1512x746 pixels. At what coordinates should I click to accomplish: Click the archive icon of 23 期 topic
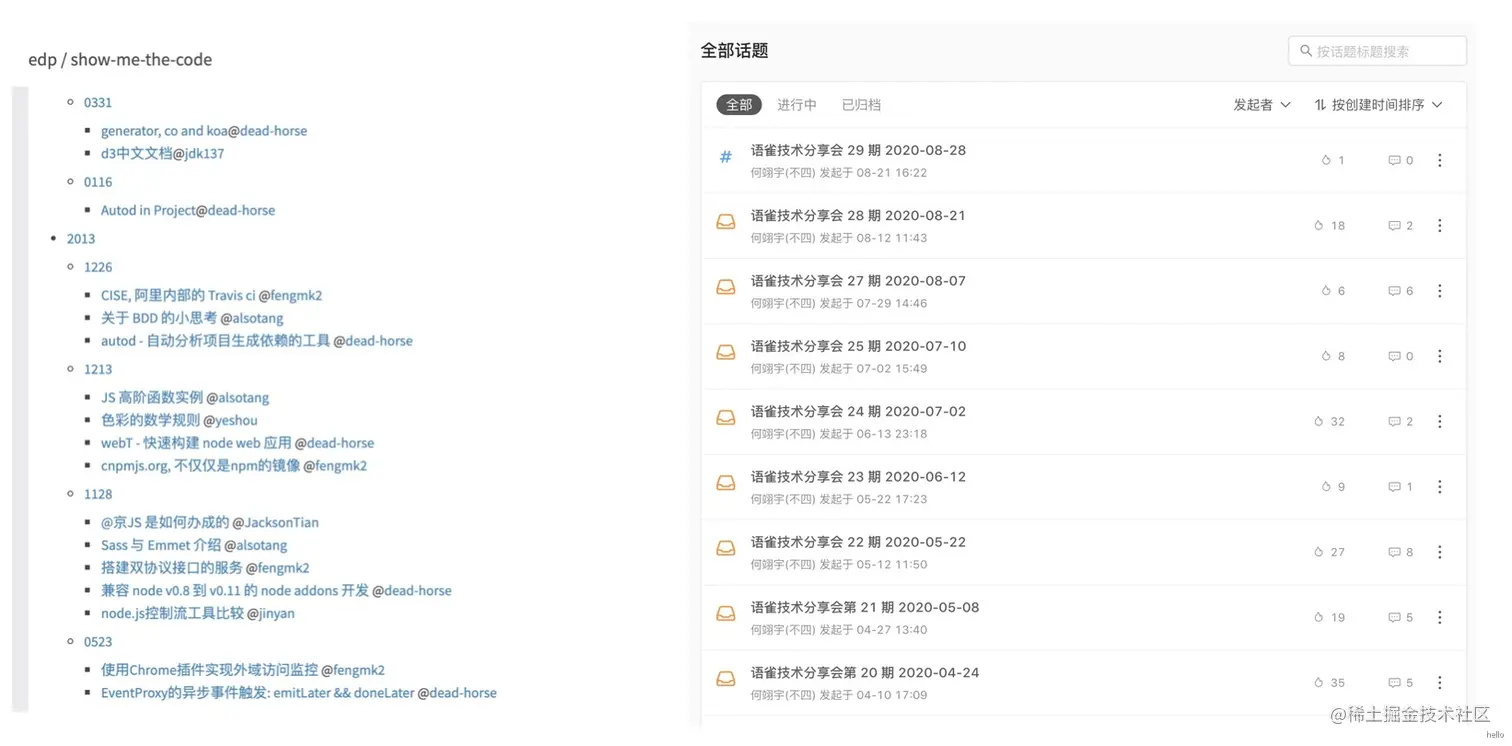coord(726,483)
